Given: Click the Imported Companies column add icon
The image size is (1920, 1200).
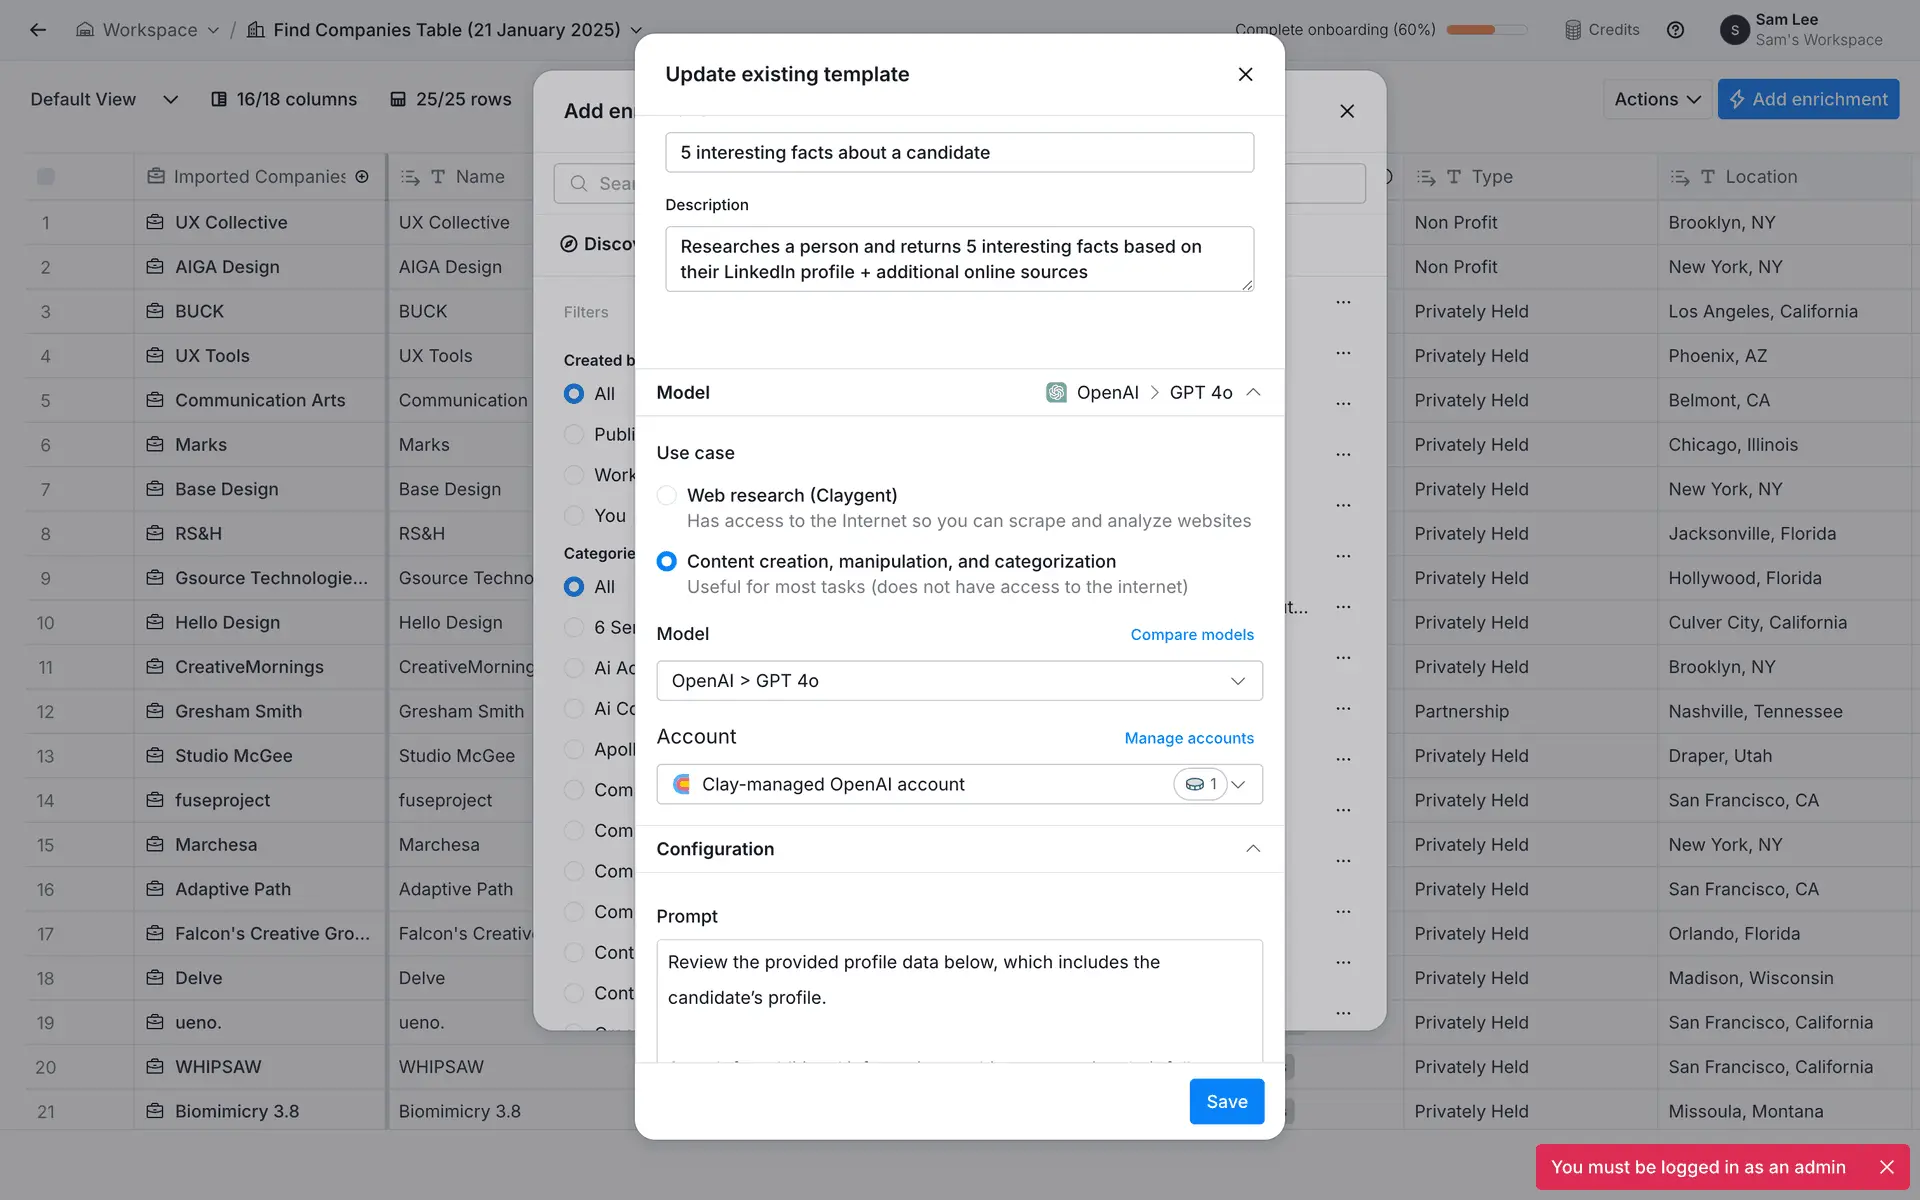Looking at the screenshot, I should 362,177.
